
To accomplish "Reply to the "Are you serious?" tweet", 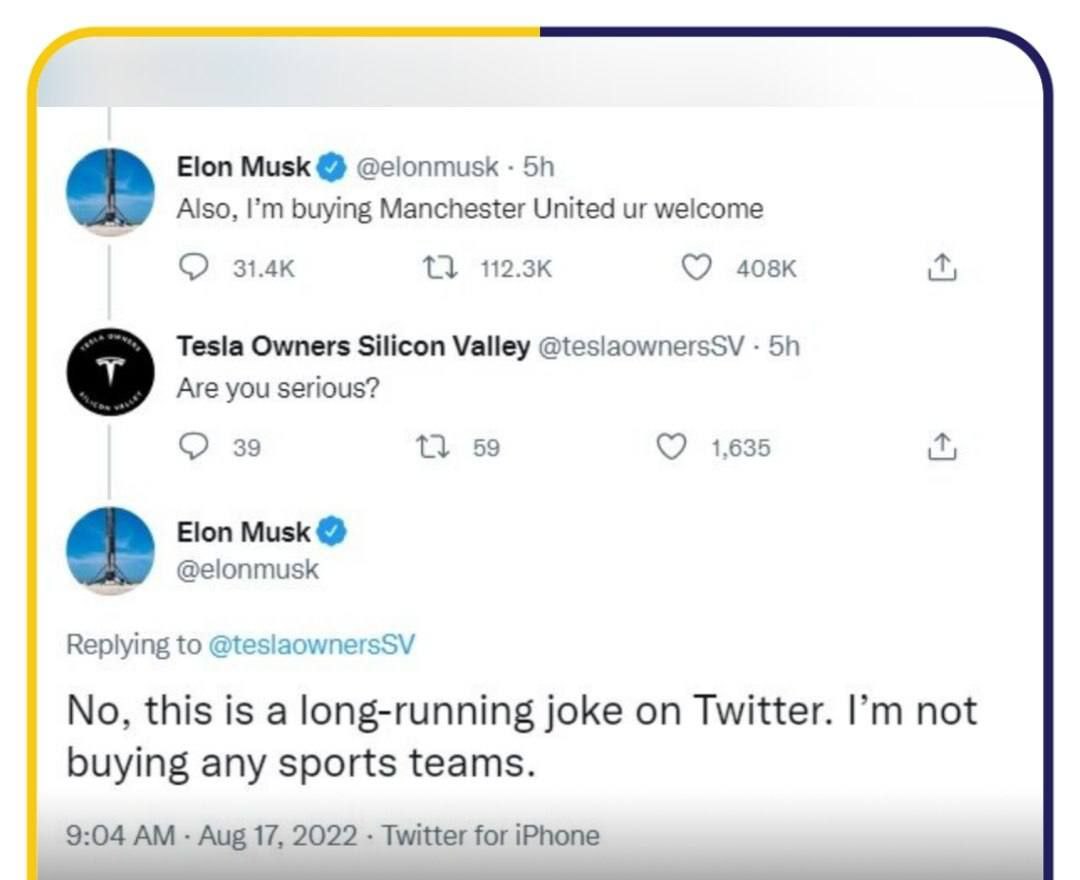I will click(x=192, y=448).
